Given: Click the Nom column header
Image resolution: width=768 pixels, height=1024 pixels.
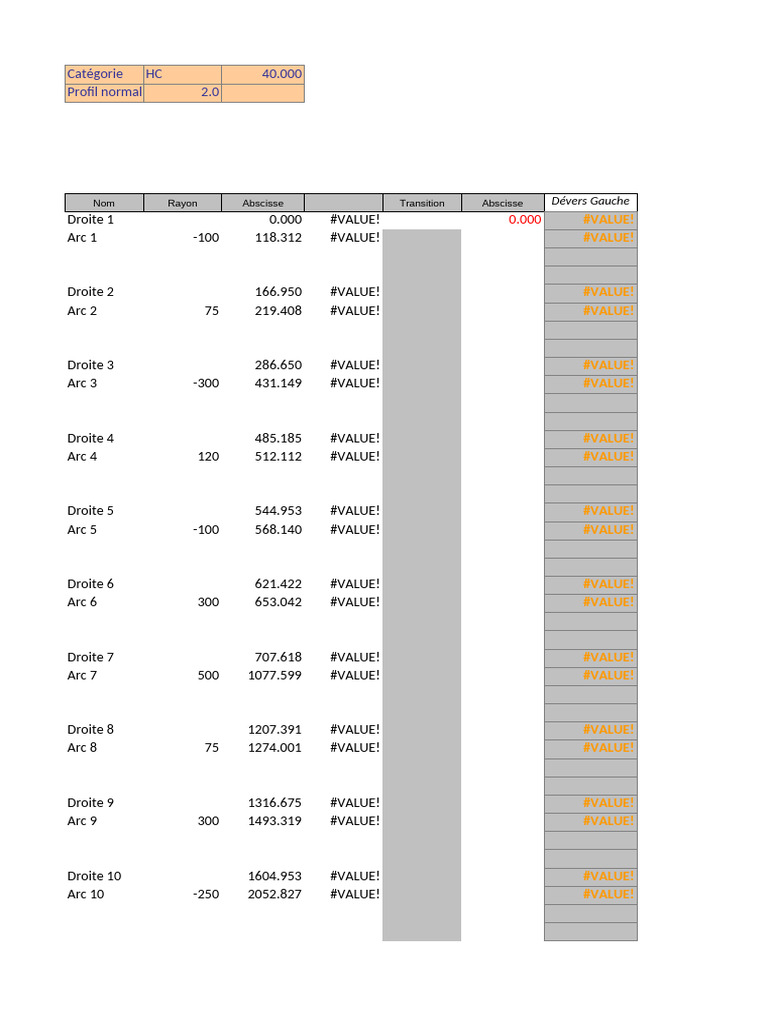Looking at the screenshot, I should (104, 203).
